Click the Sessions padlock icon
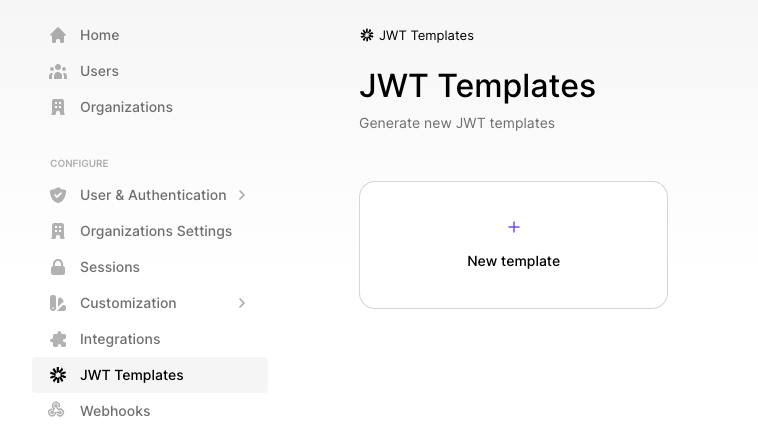Screen dimensions: 758x433 [x=58, y=267]
